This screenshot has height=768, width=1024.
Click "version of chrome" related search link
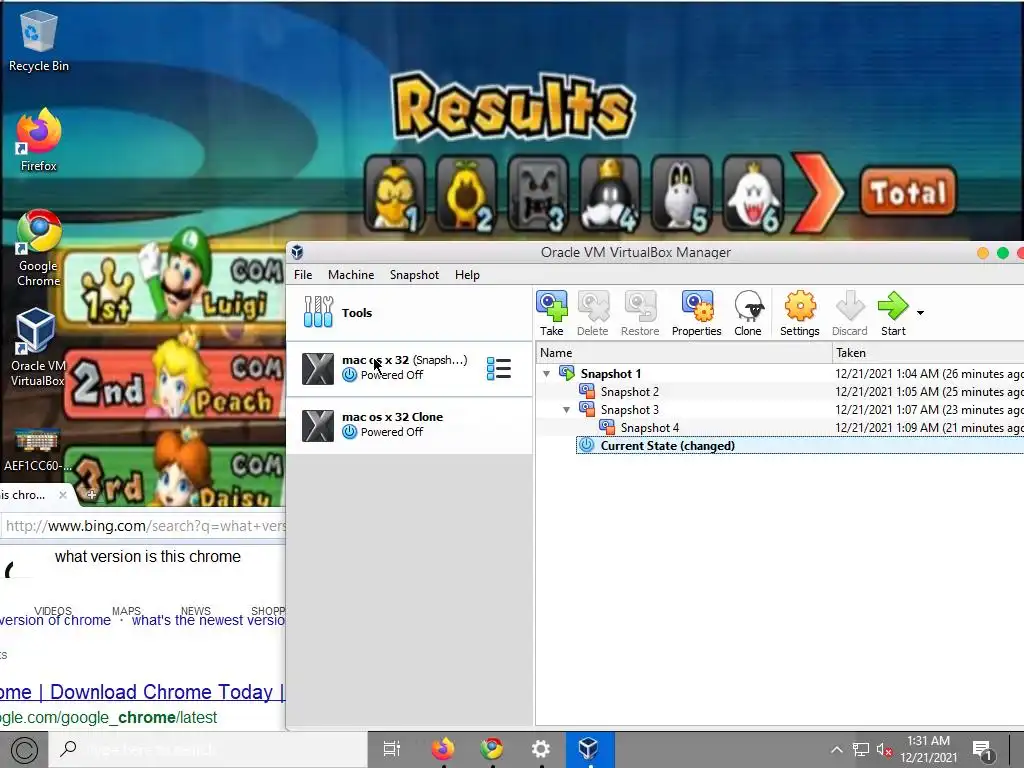(56, 620)
